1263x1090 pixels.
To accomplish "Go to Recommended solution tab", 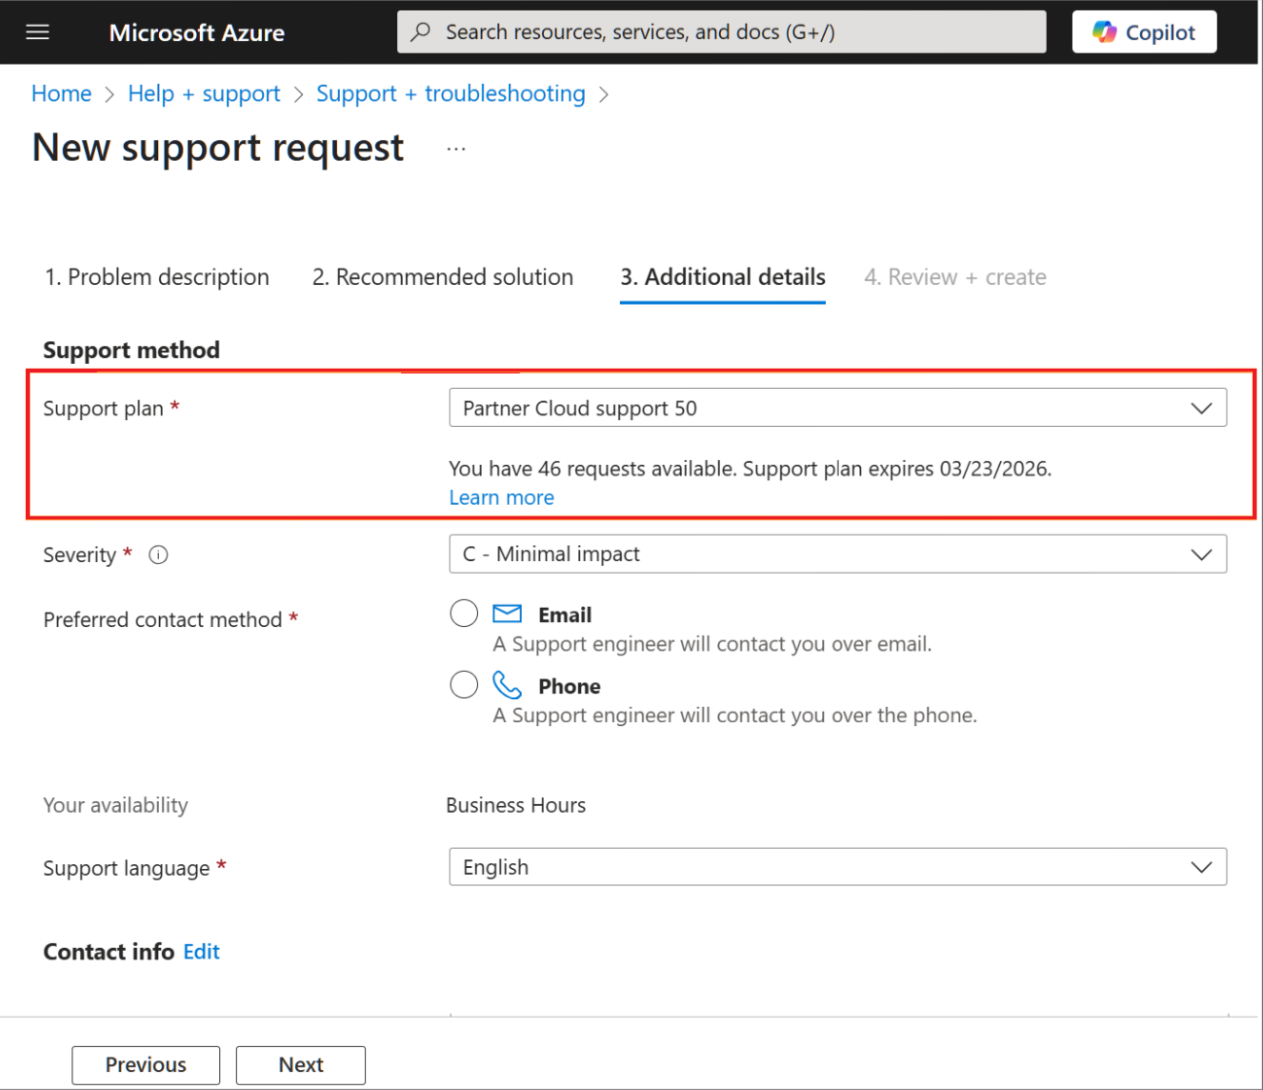I will [x=442, y=277].
